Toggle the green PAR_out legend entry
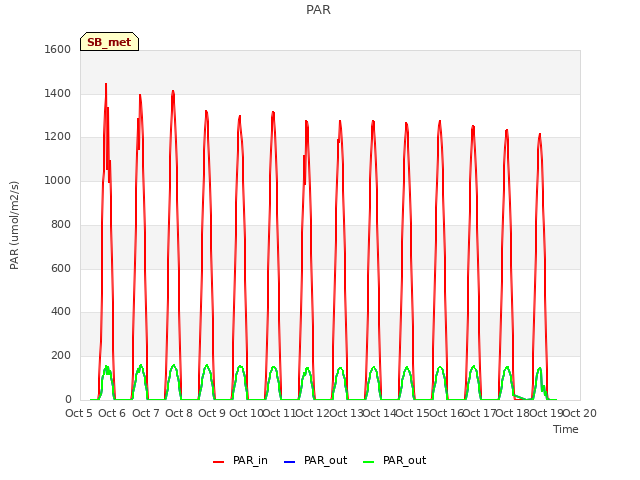The height and width of the screenshot is (480, 640). coord(394,460)
